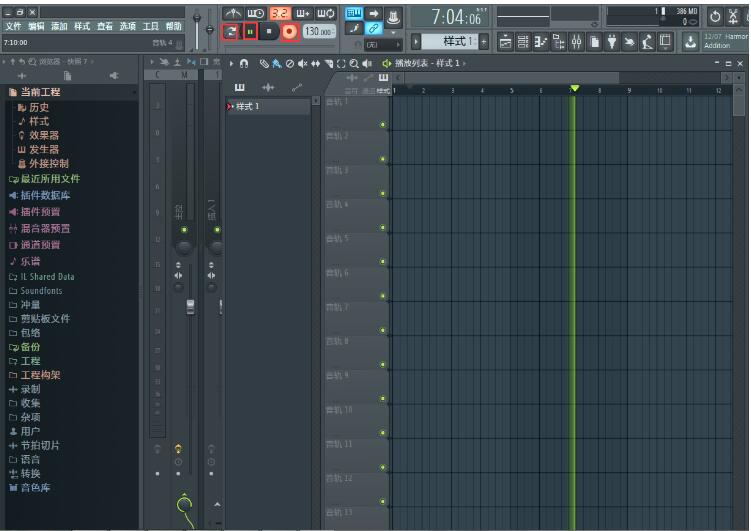Open the 查看 menu

[x=105, y=26]
